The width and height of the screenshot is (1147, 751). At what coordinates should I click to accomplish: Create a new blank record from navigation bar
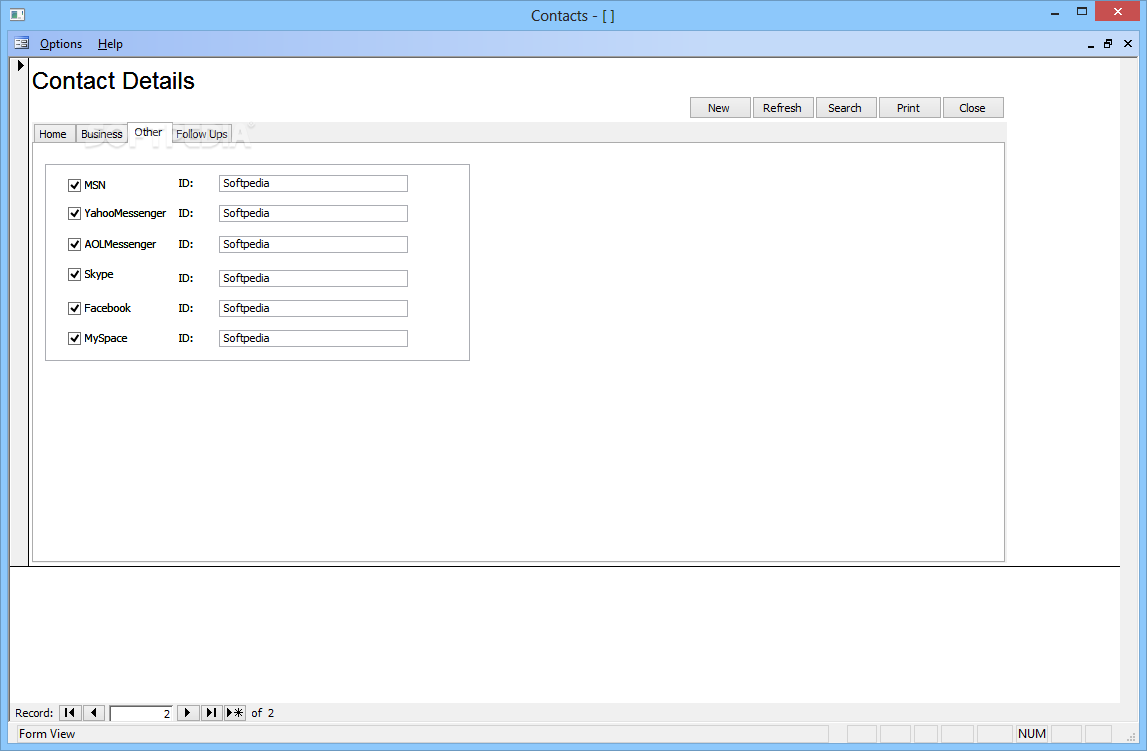tap(235, 712)
